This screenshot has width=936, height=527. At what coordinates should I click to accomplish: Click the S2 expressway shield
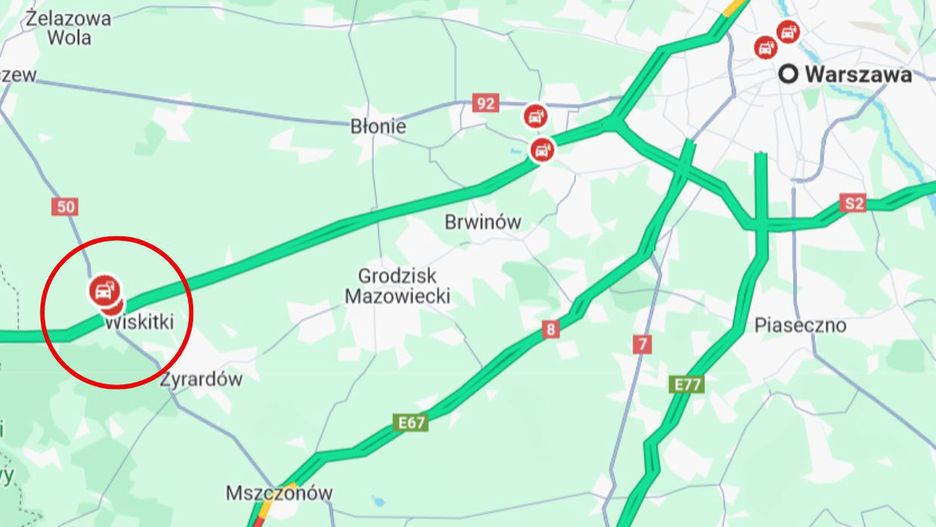coord(852,203)
